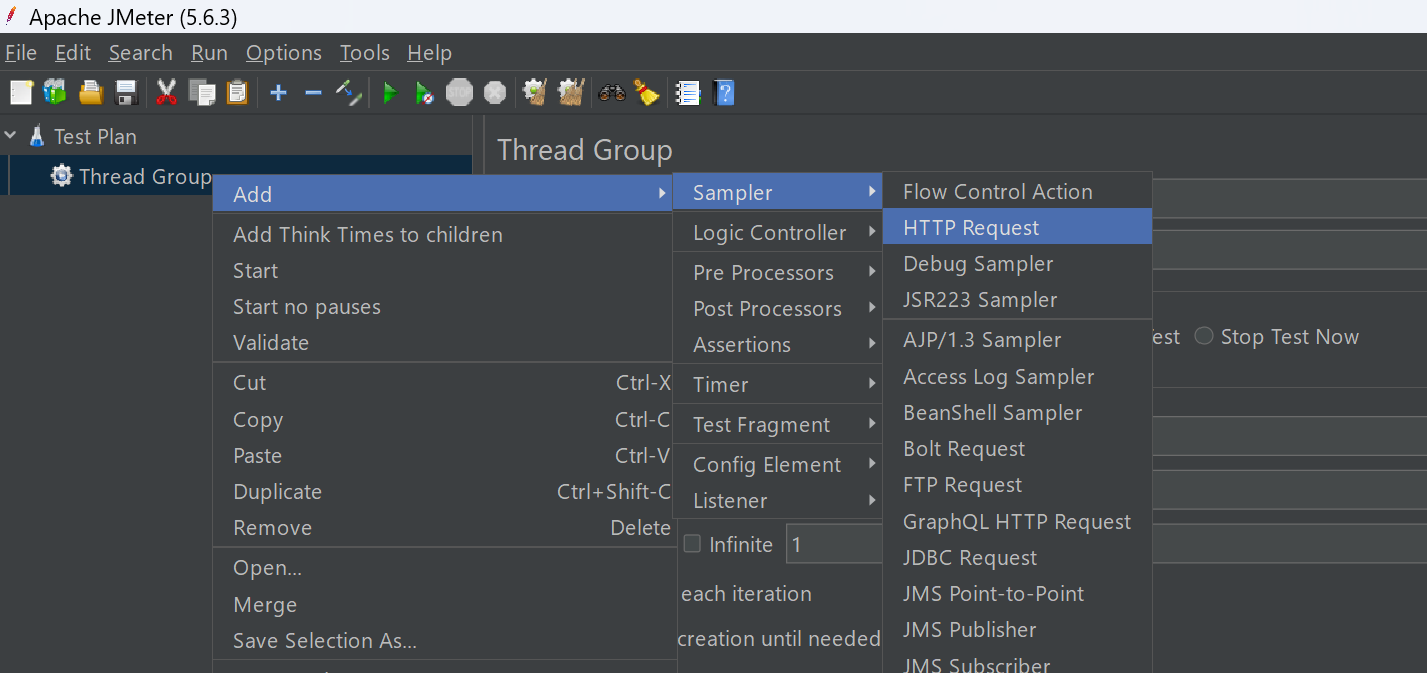Click the Cut scissors icon
The width and height of the screenshot is (1427, 673).
166,93
